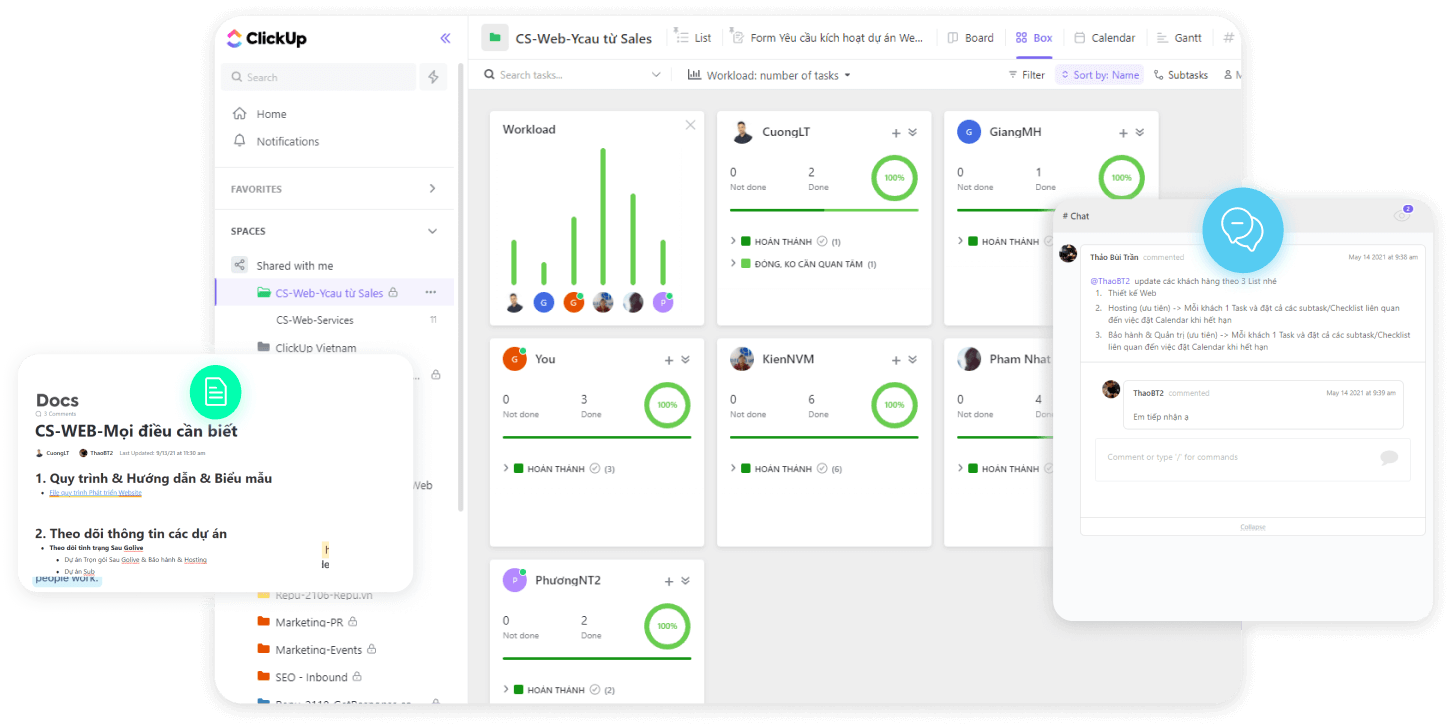1453x728 pixels.
Task: Collapse the sidebar using the double-chevron icon
Action: [445, 39]
